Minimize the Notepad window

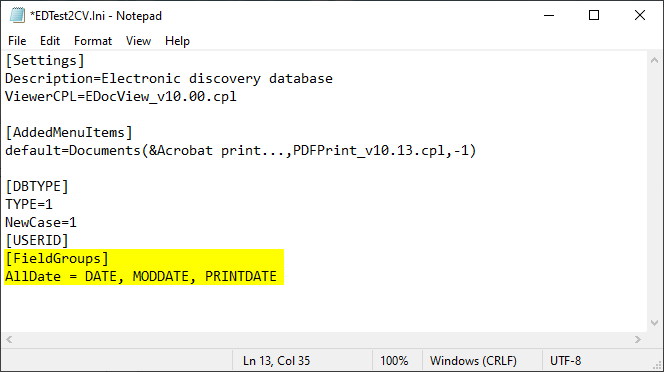[549, 16]
